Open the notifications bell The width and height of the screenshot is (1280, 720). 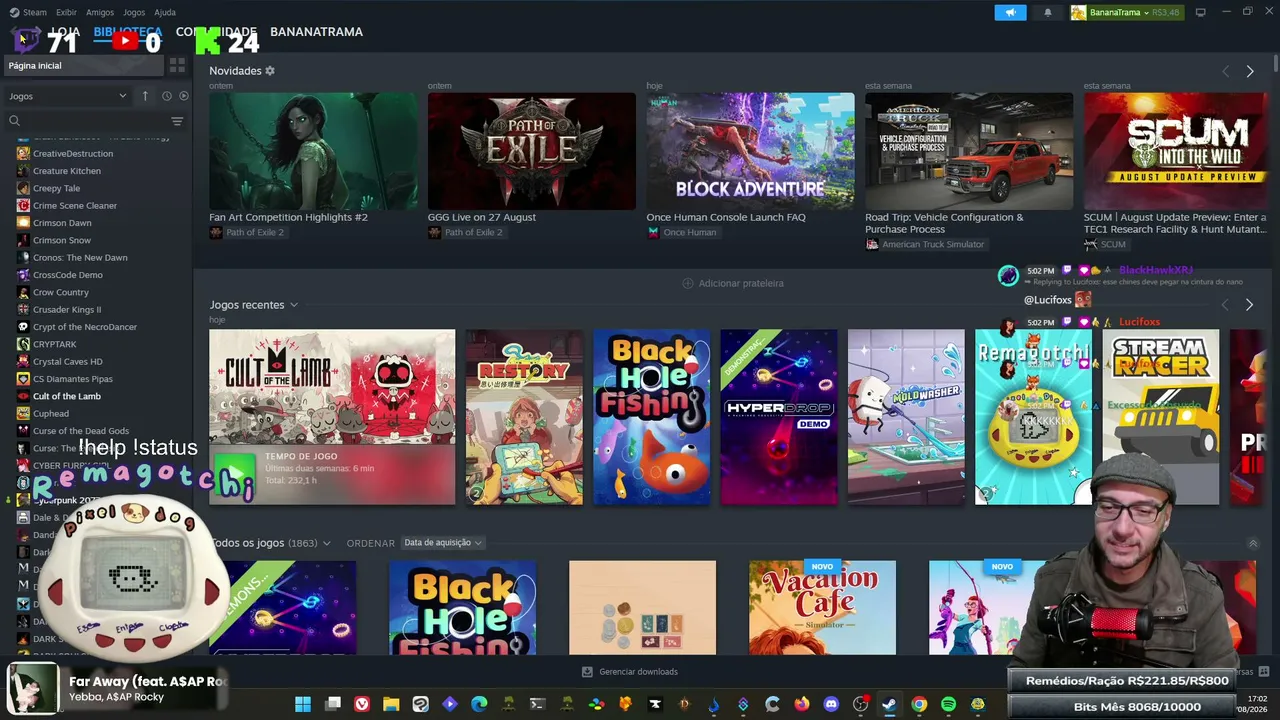[x=1048, y=12]
